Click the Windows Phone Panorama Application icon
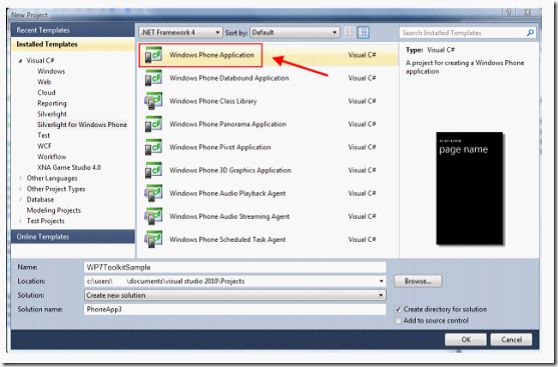The height and width of the screenshot is (367, 558). [x=153, y=124]
